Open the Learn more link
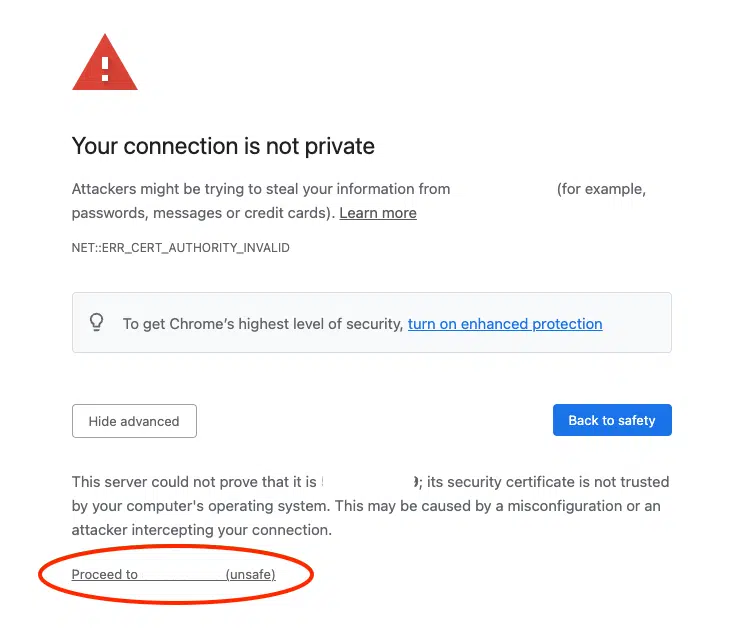 pos(378,213)
